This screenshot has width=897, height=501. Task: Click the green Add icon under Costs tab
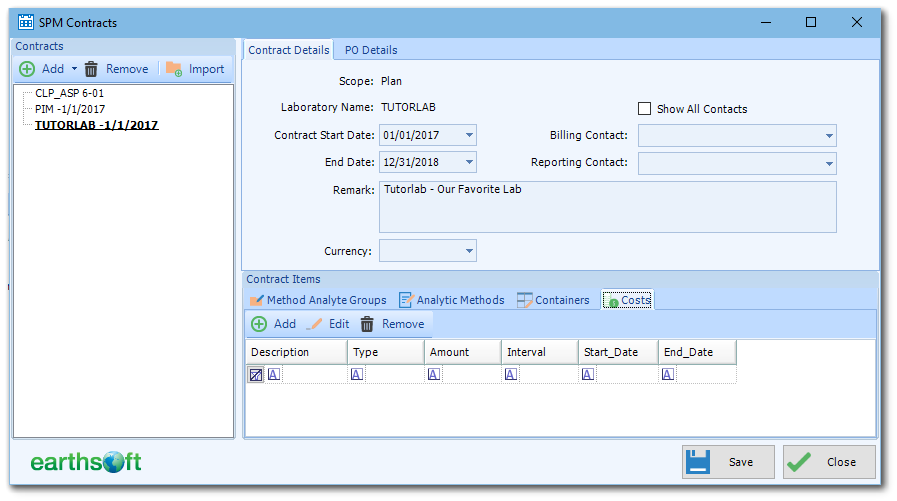[259, 324]
